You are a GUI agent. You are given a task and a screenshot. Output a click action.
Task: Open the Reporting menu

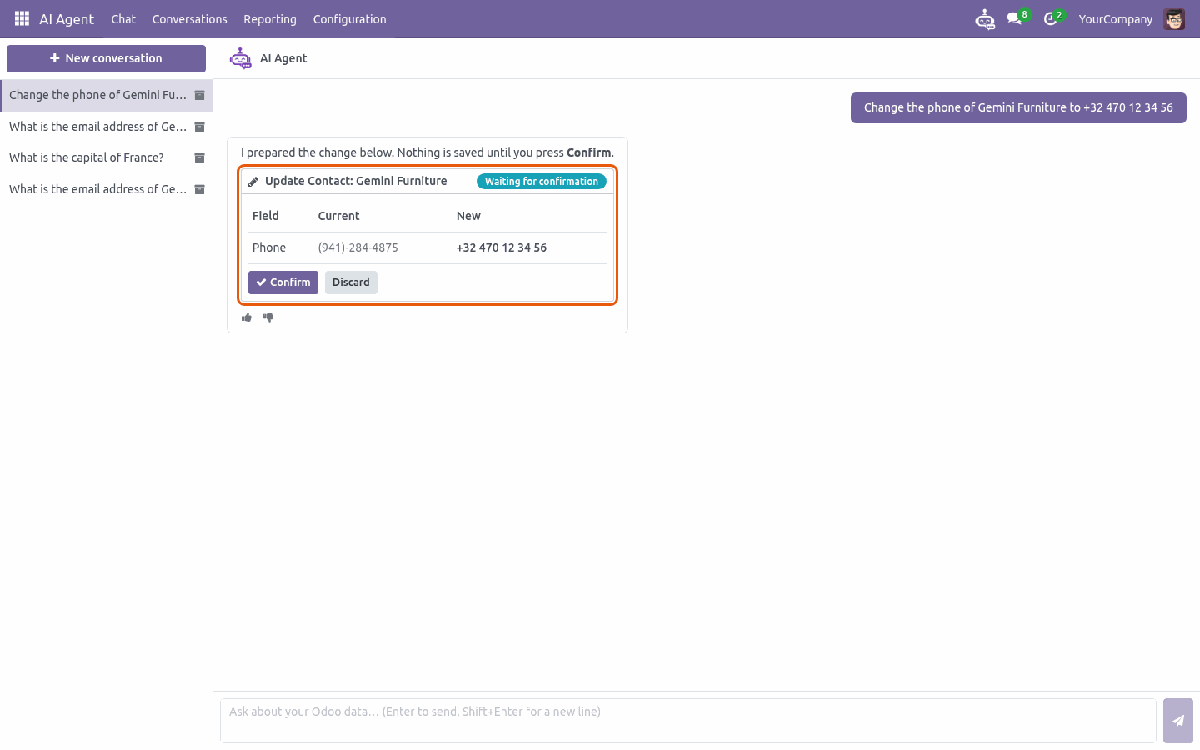tap(270, 19)
